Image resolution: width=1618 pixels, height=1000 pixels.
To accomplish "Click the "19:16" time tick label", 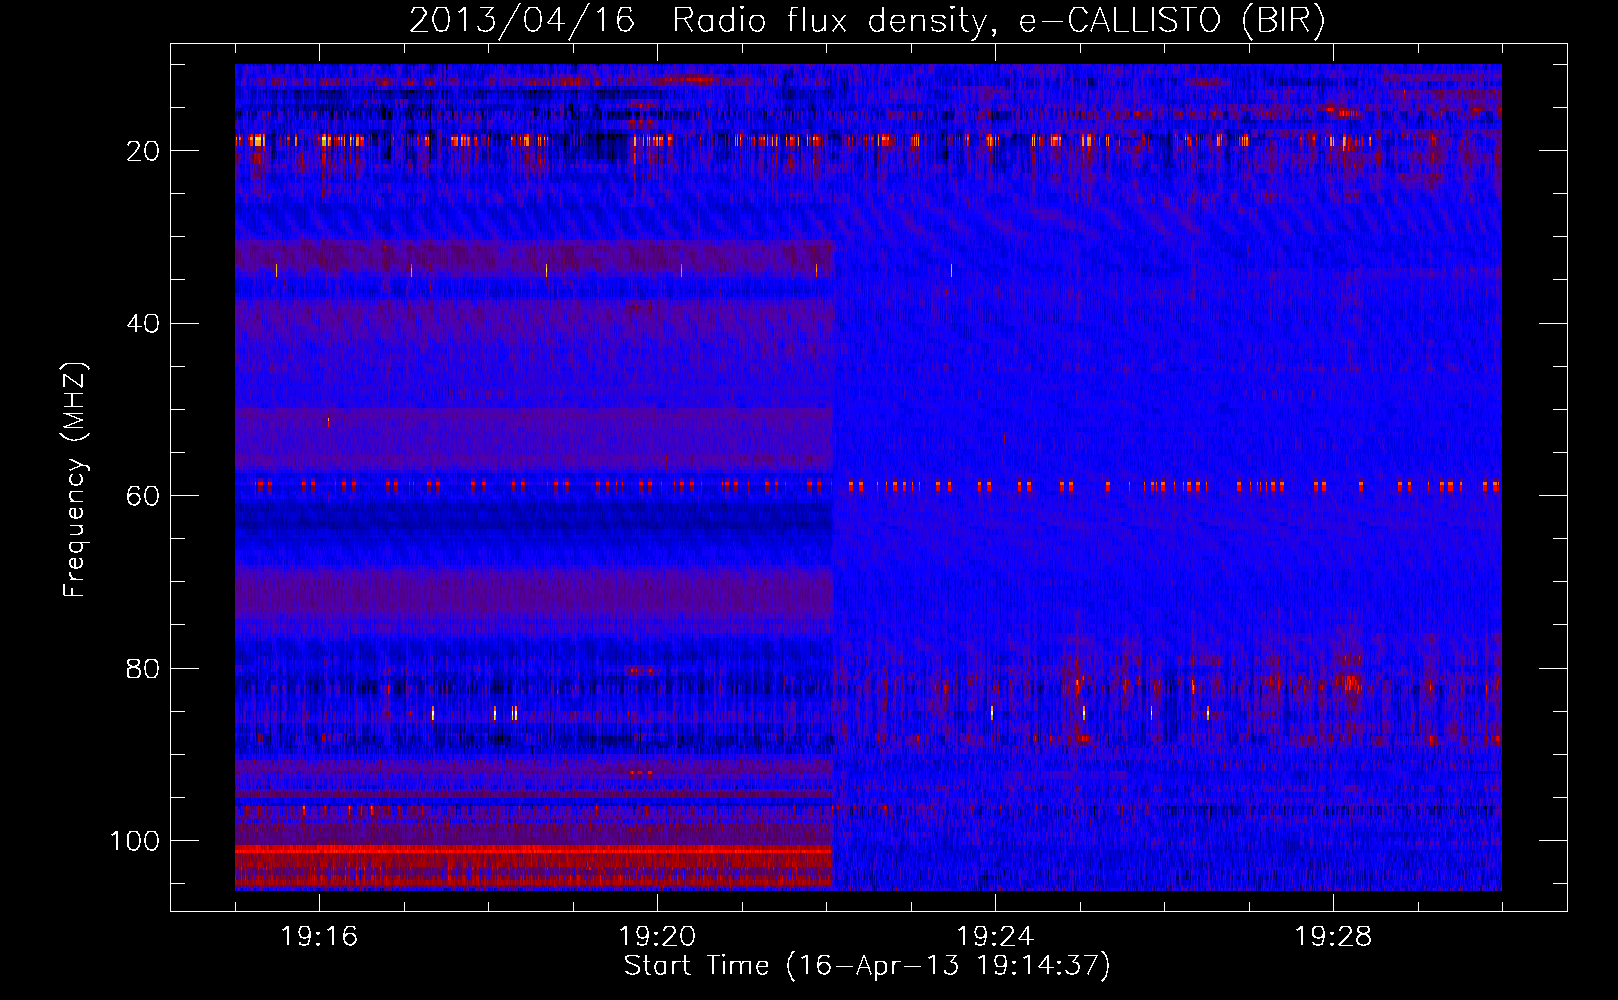I will (x=319, y=937).
